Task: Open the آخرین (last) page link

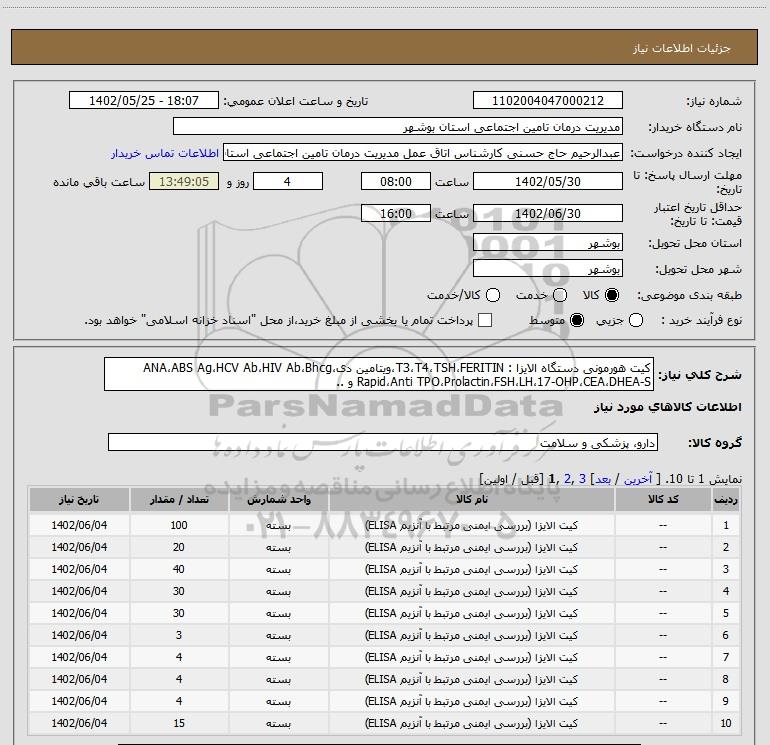Action: pos(638,478)
